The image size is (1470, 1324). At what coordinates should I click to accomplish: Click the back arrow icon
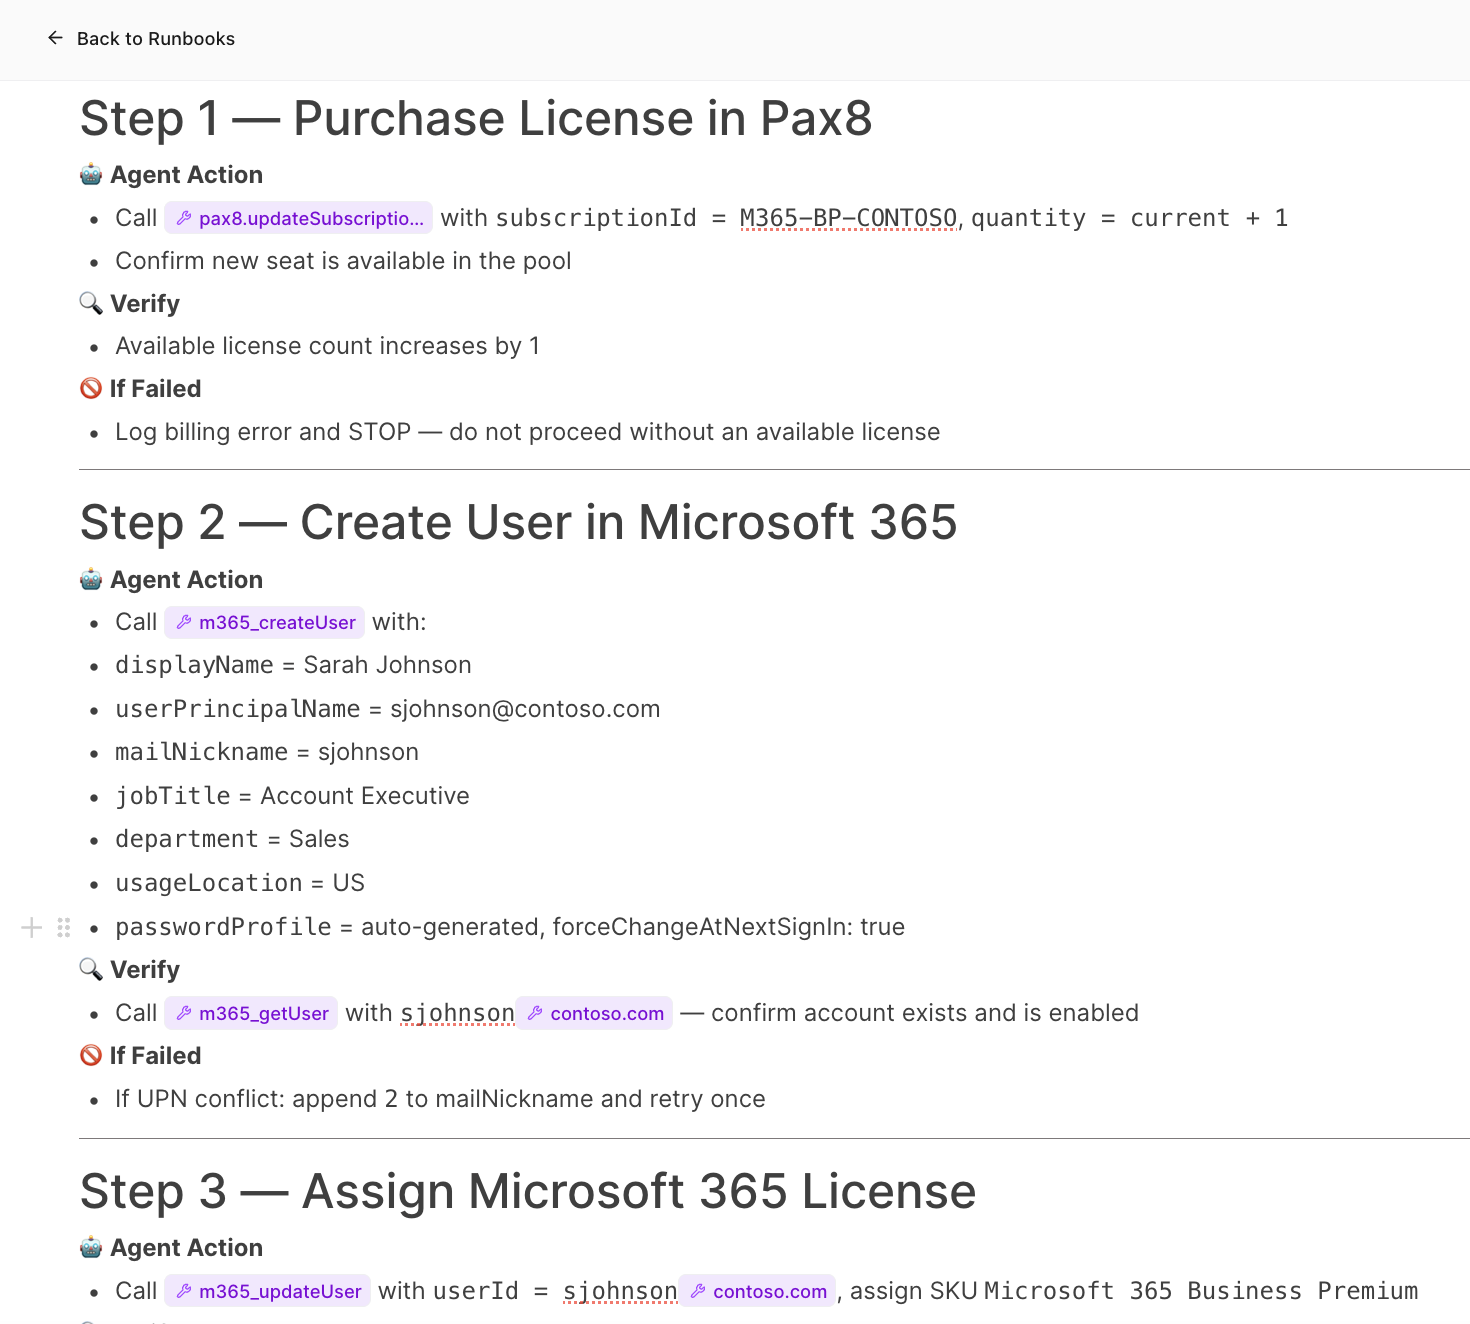click(x=55, y=38)
